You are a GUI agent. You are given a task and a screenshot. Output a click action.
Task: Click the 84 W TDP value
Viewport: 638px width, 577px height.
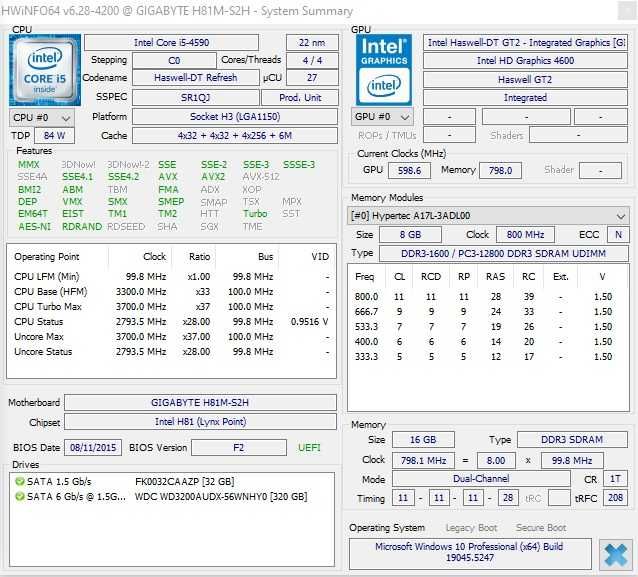[55, 136]
